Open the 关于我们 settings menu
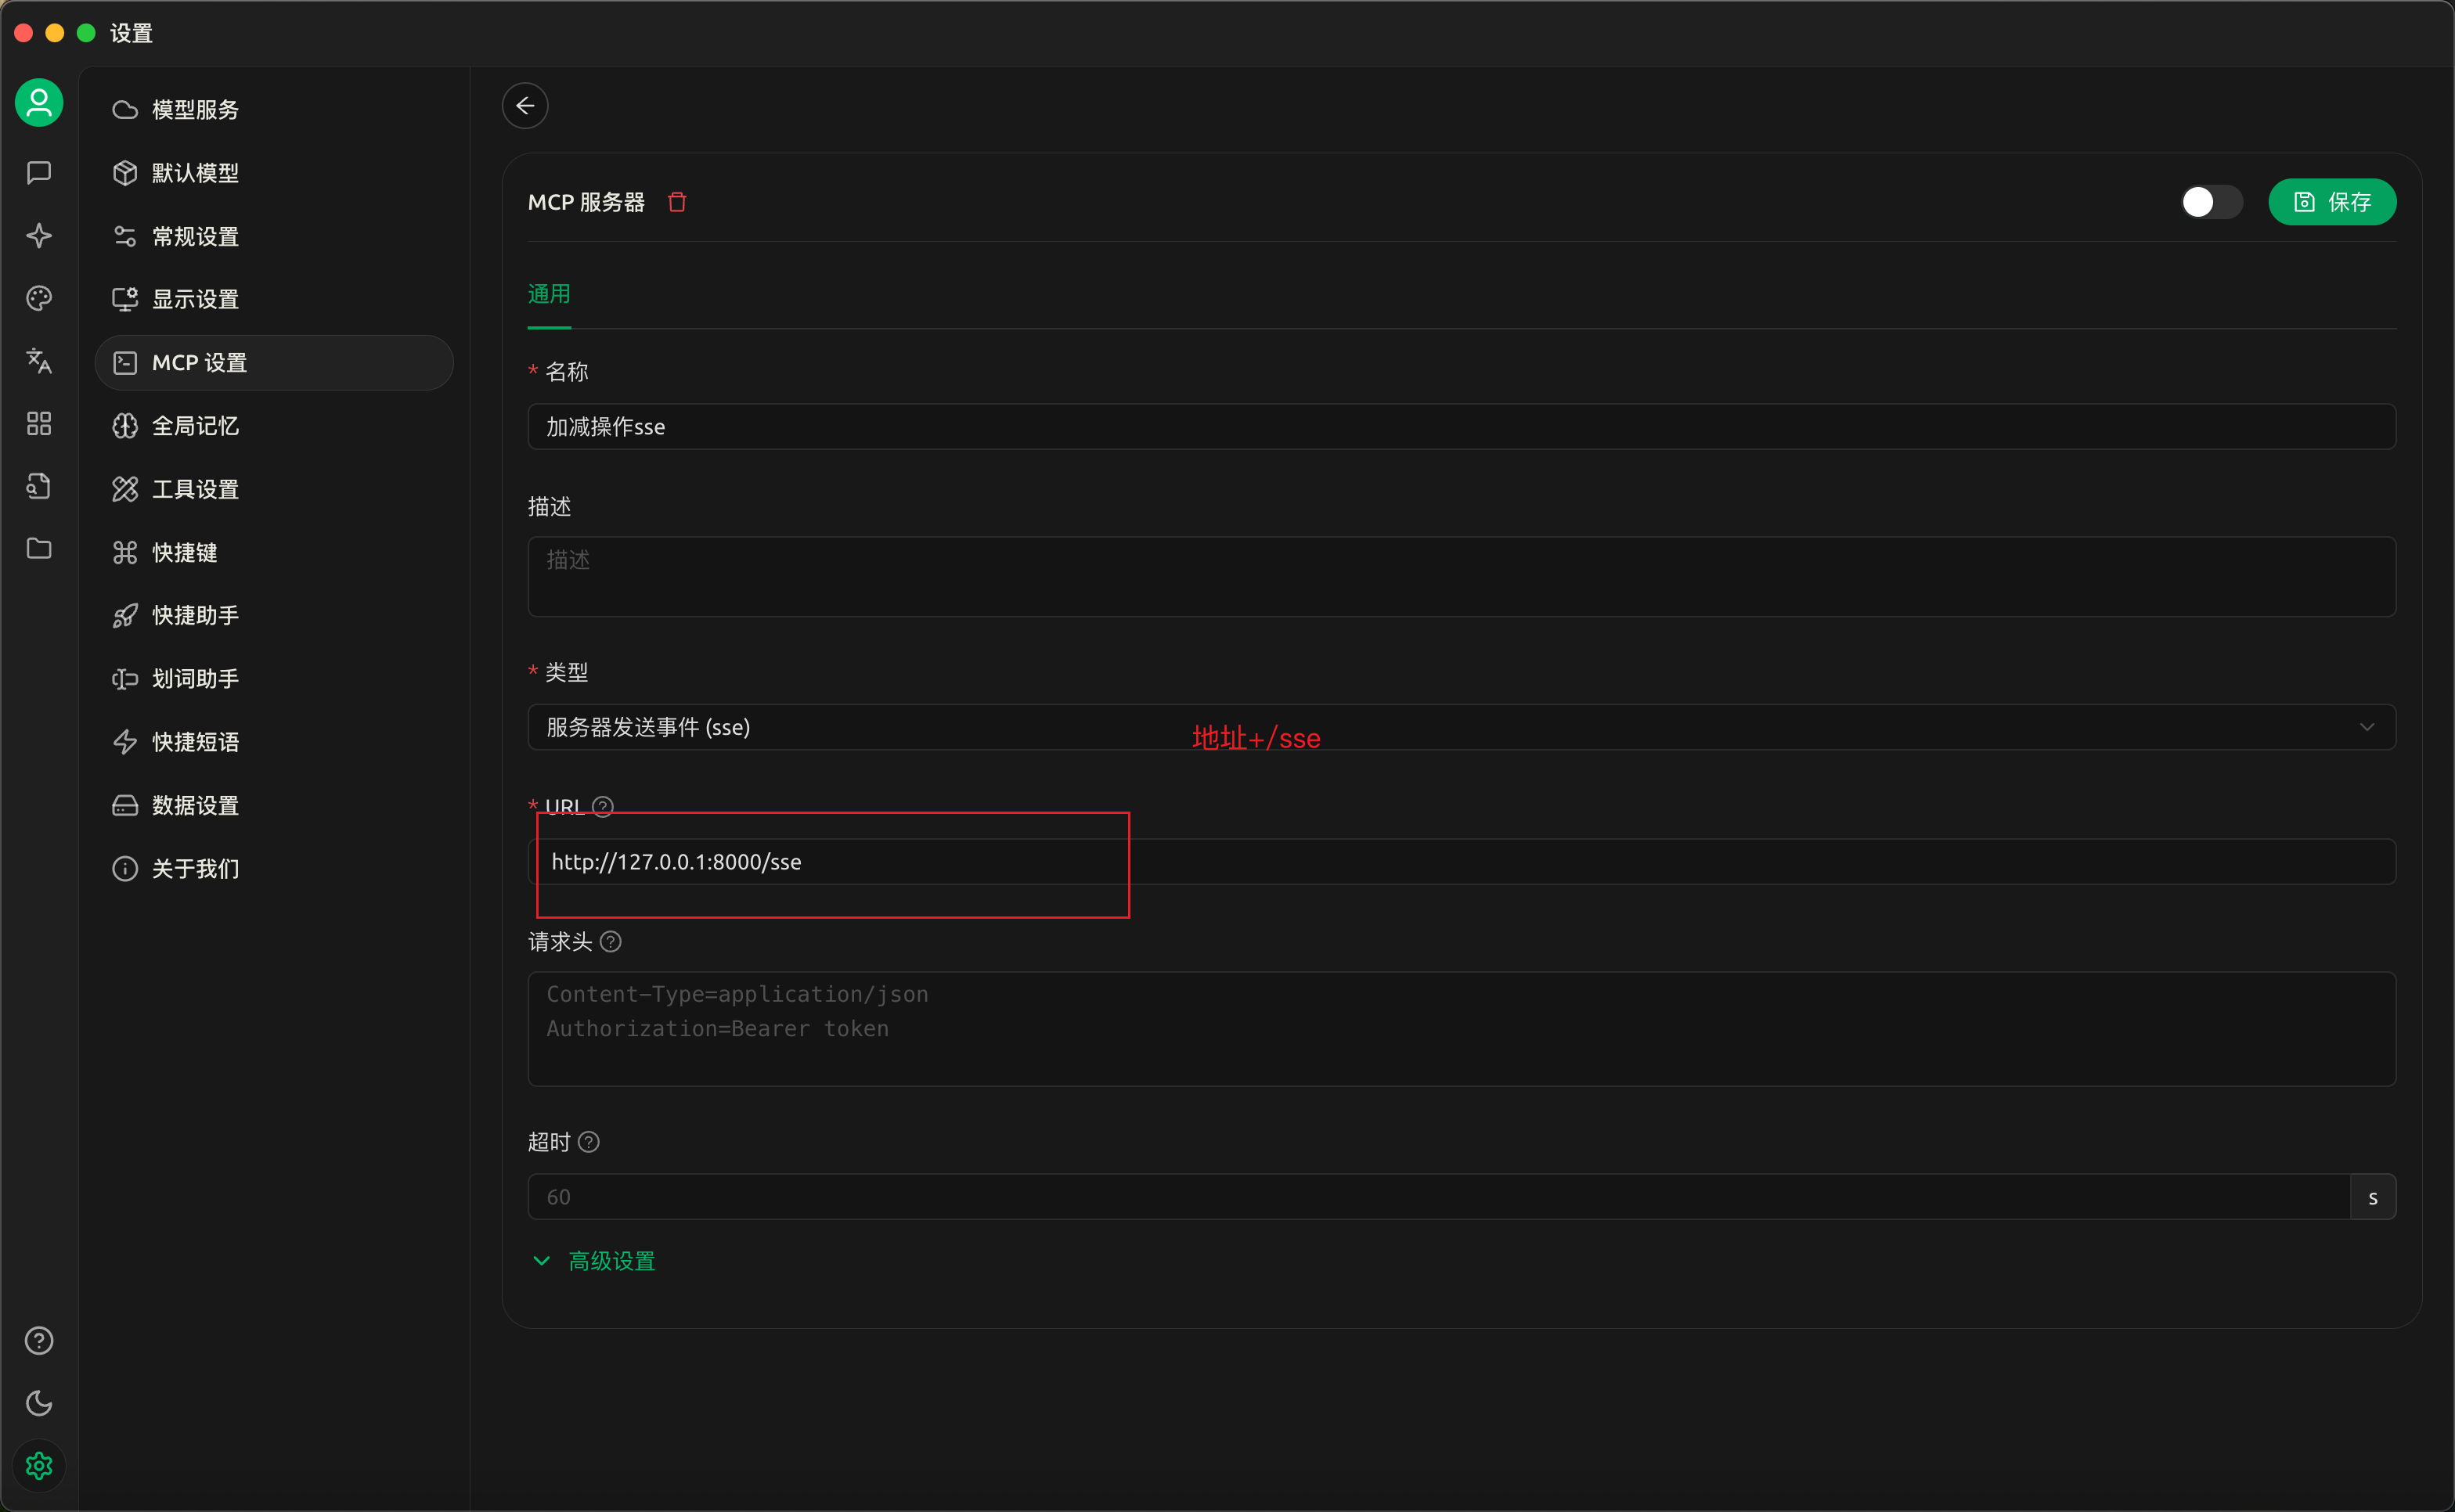 click(274, 868)
